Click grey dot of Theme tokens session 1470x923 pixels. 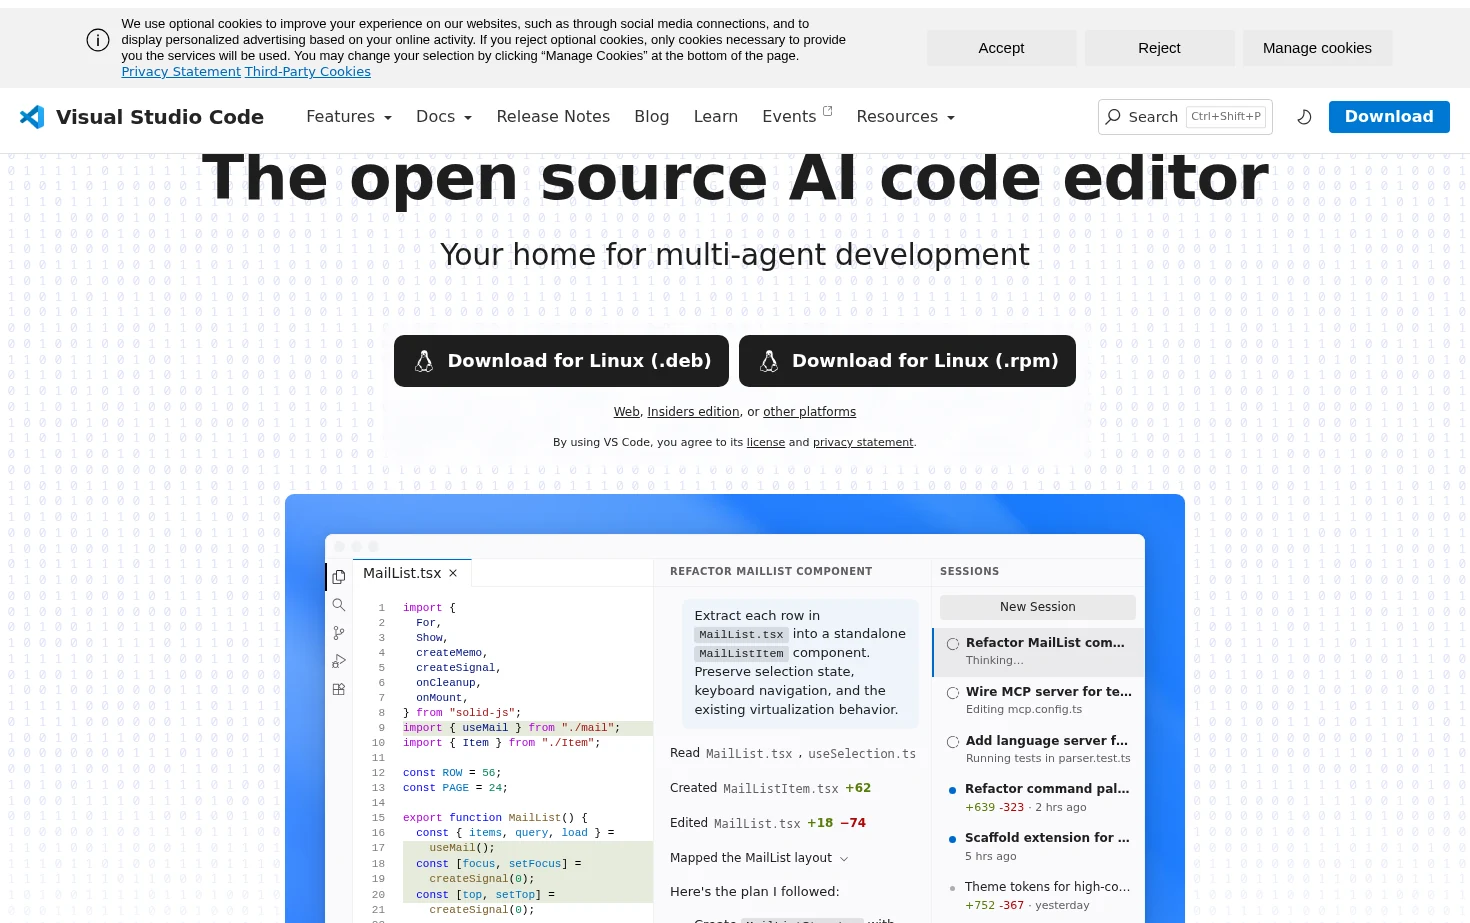(952, 887)
